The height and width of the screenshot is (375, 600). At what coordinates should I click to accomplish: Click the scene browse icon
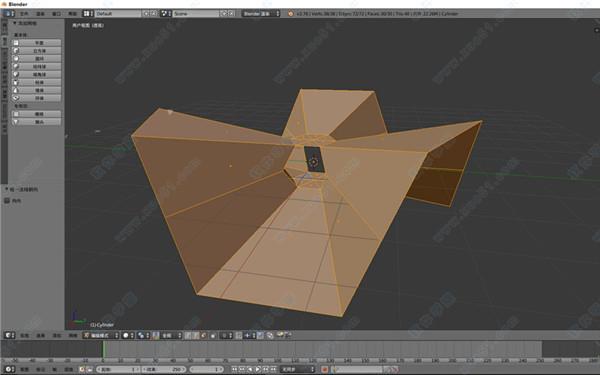click(x=166, y=13)
